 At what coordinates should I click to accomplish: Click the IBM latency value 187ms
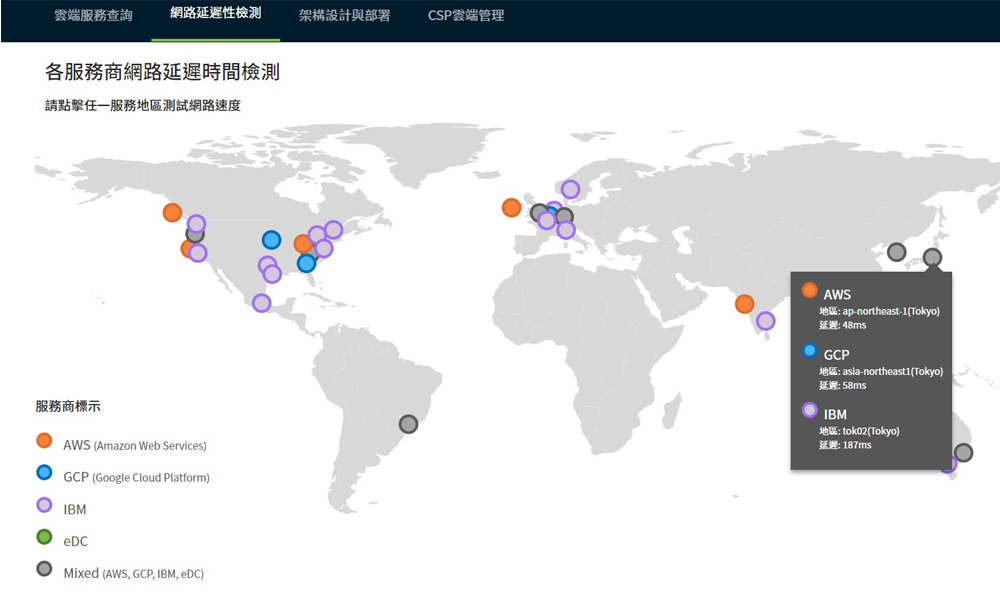click(857, 445)
